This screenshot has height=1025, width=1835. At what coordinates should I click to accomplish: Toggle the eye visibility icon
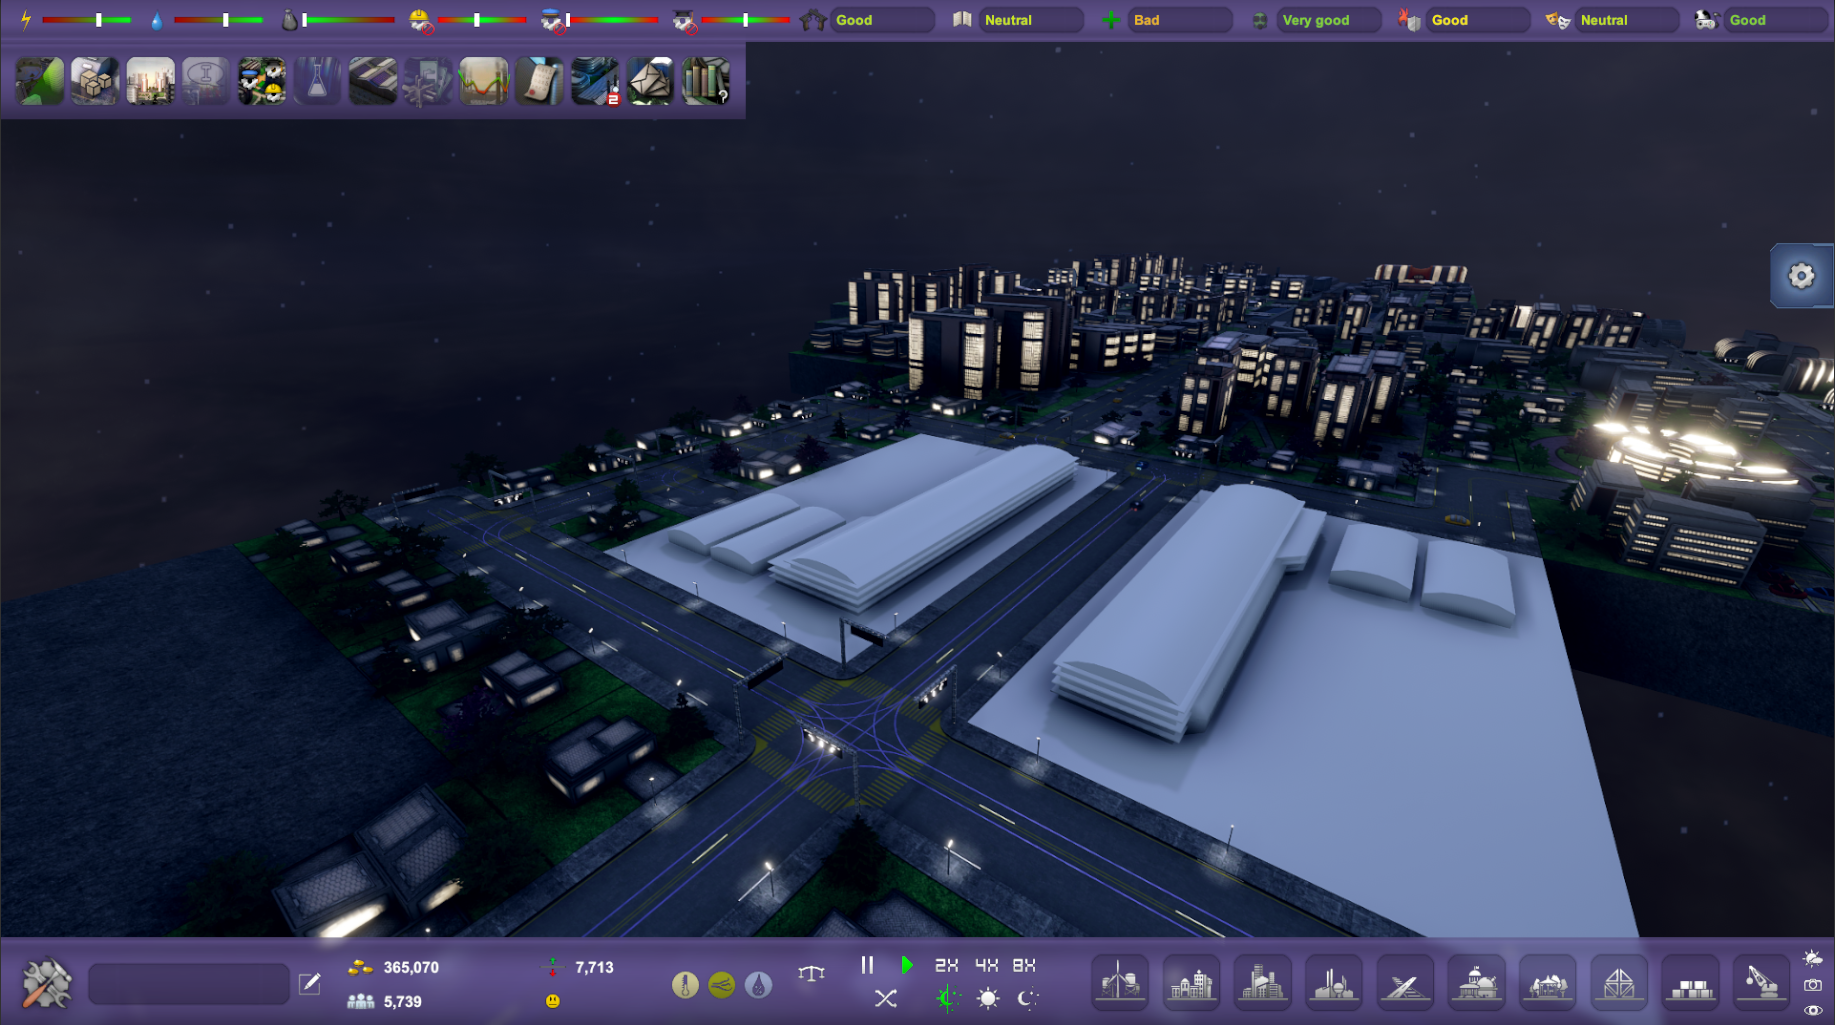pyautogui.click(x=1812, y=1011)
